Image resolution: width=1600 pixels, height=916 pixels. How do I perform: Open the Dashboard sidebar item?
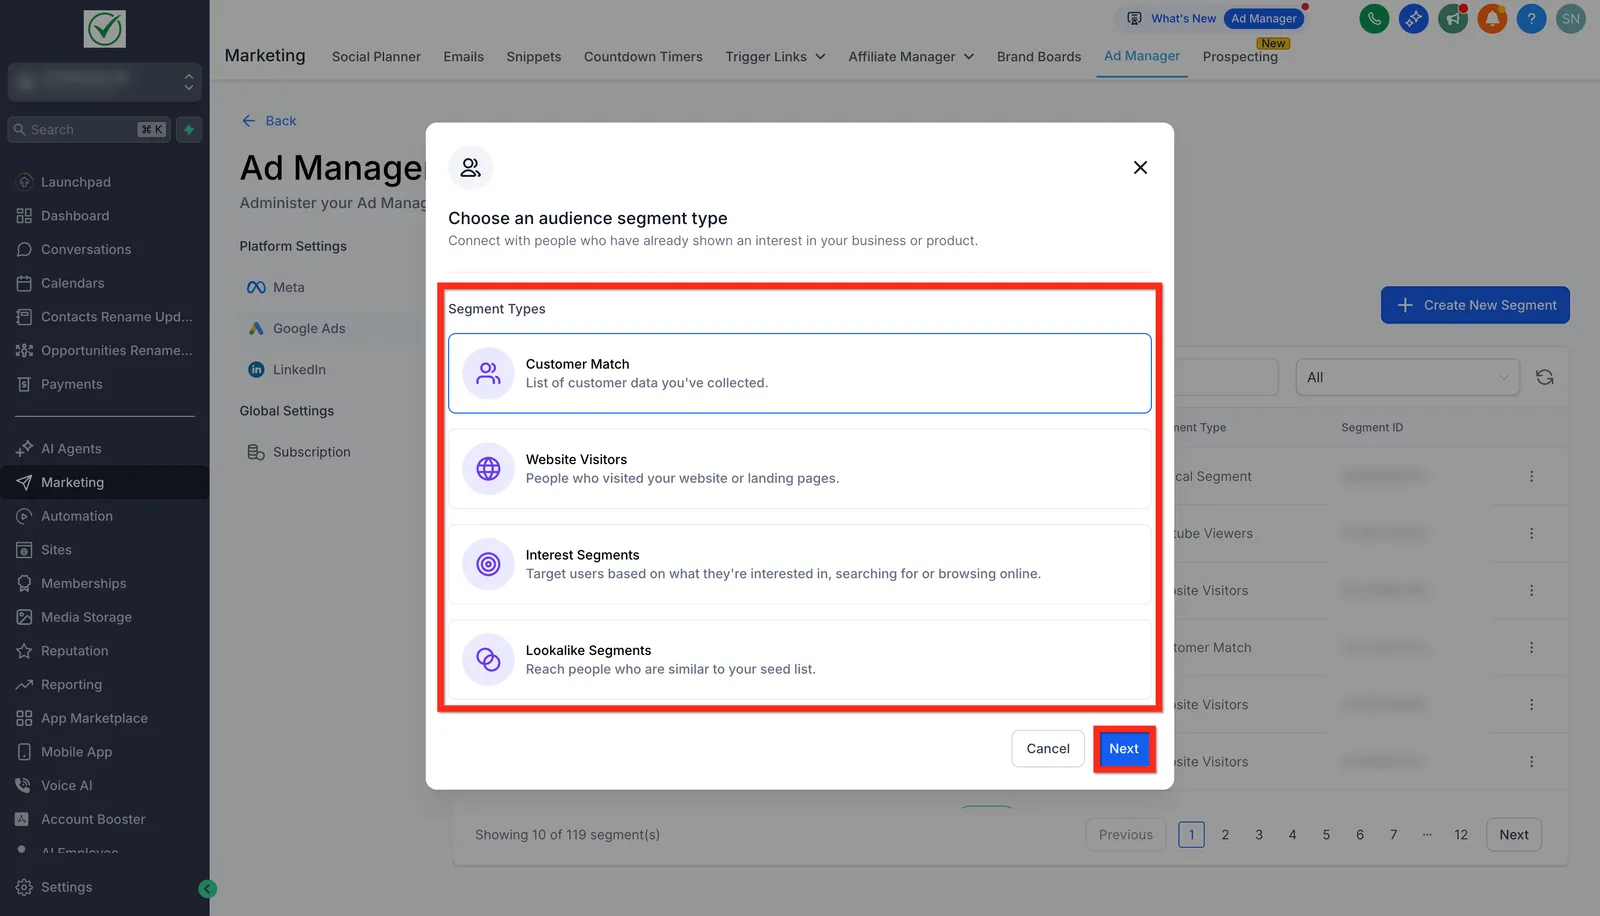pos(75,216)
